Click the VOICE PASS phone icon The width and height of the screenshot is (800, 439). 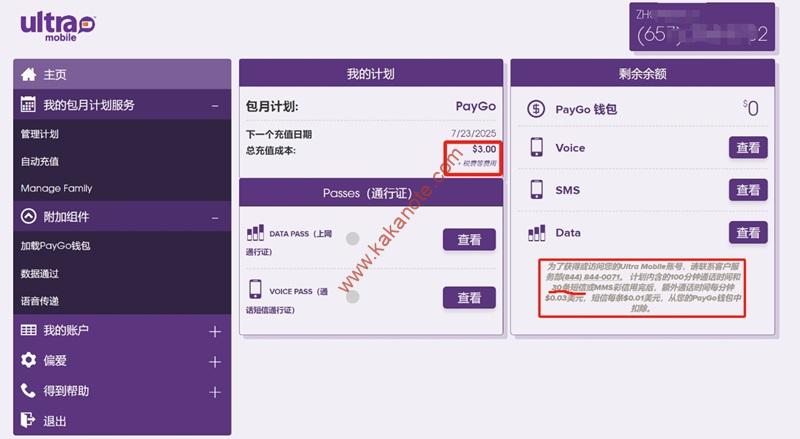tap(255, 289)
